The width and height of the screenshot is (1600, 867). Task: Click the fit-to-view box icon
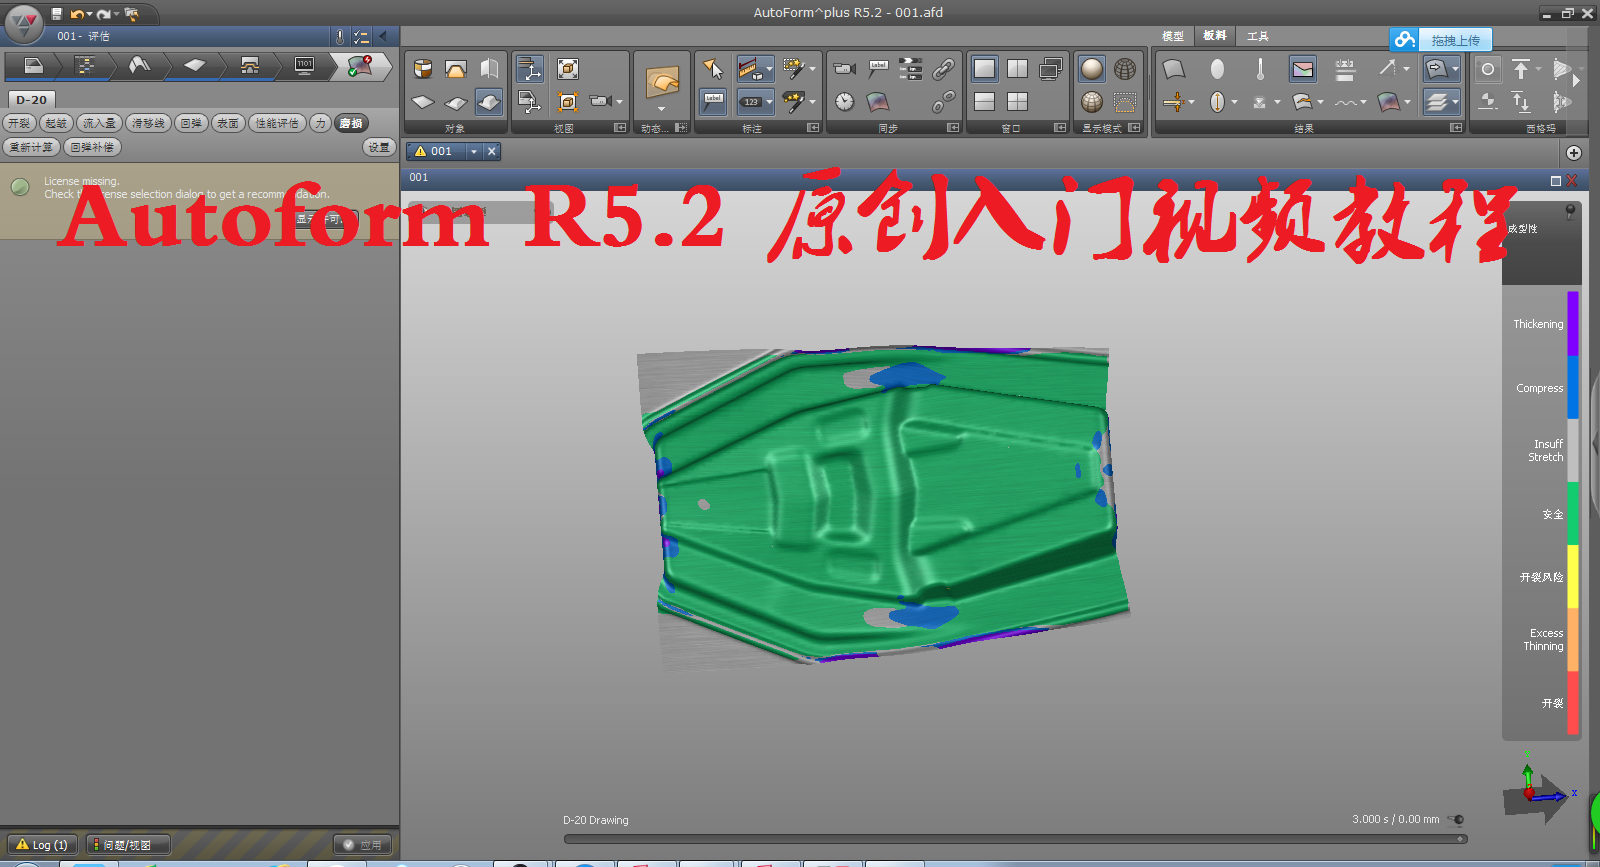[568, 69]
